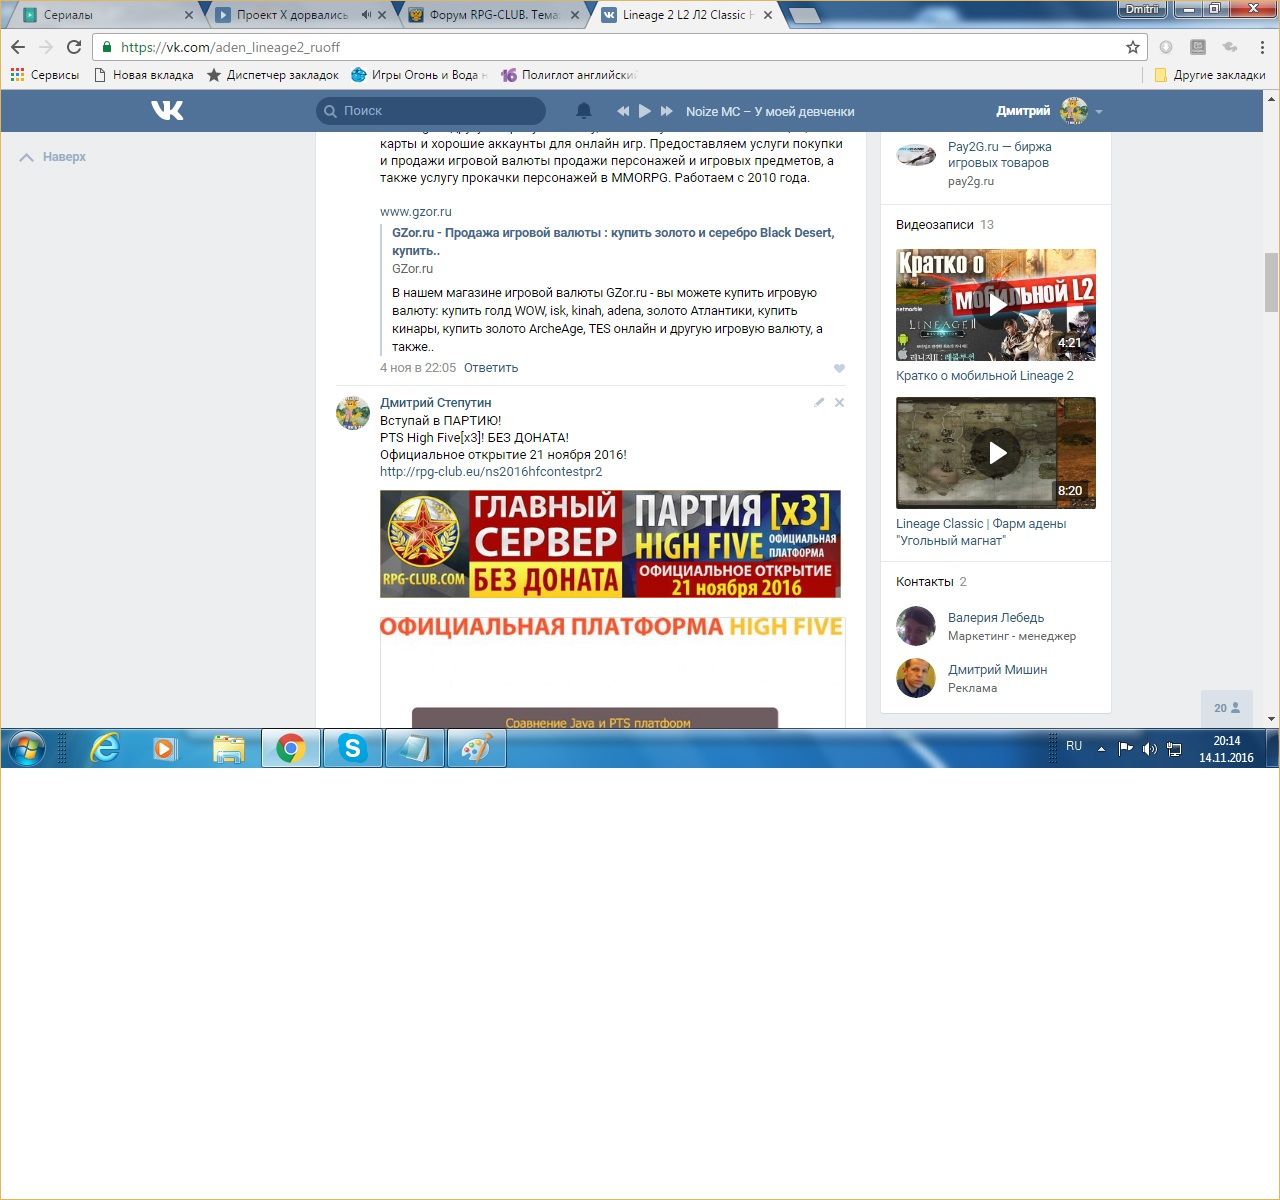Open the ГЛАВНЫЙ СЕРВЕР БЕЗ ДОНАТА banner image

point(610,544)
